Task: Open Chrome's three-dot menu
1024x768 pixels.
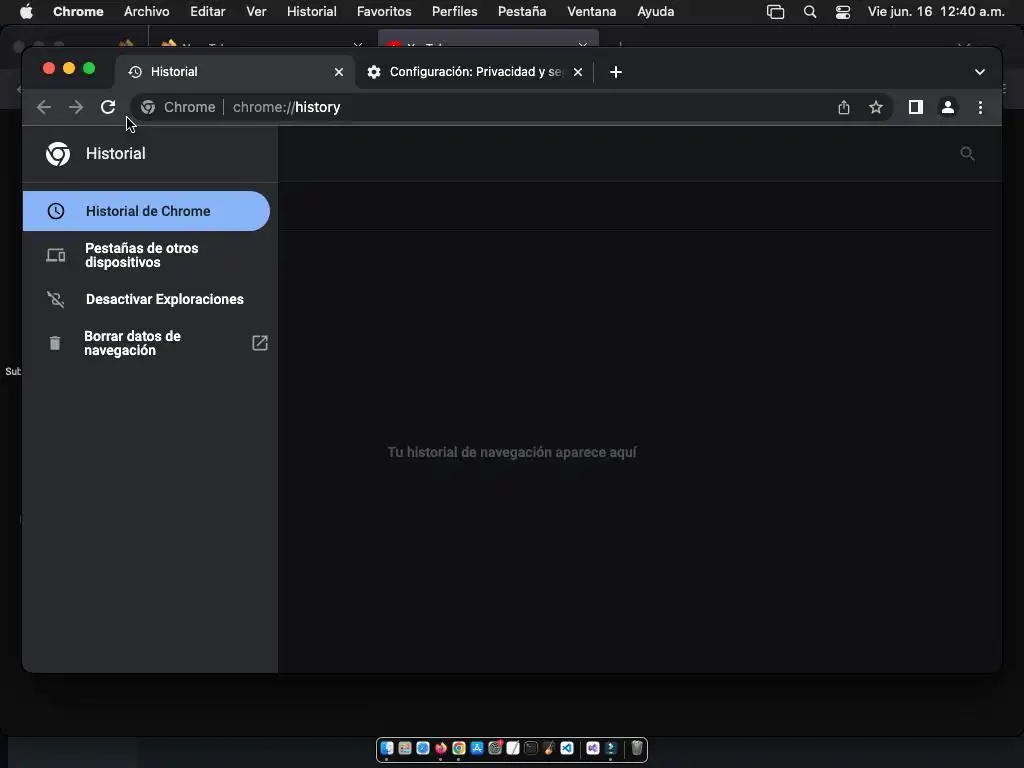Action: (980, 107)
